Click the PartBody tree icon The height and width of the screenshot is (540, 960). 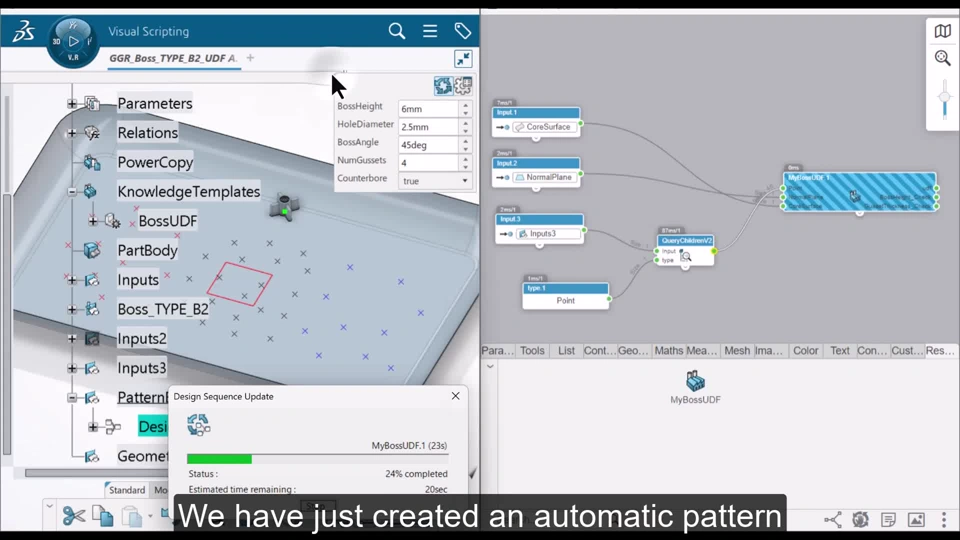92,250
